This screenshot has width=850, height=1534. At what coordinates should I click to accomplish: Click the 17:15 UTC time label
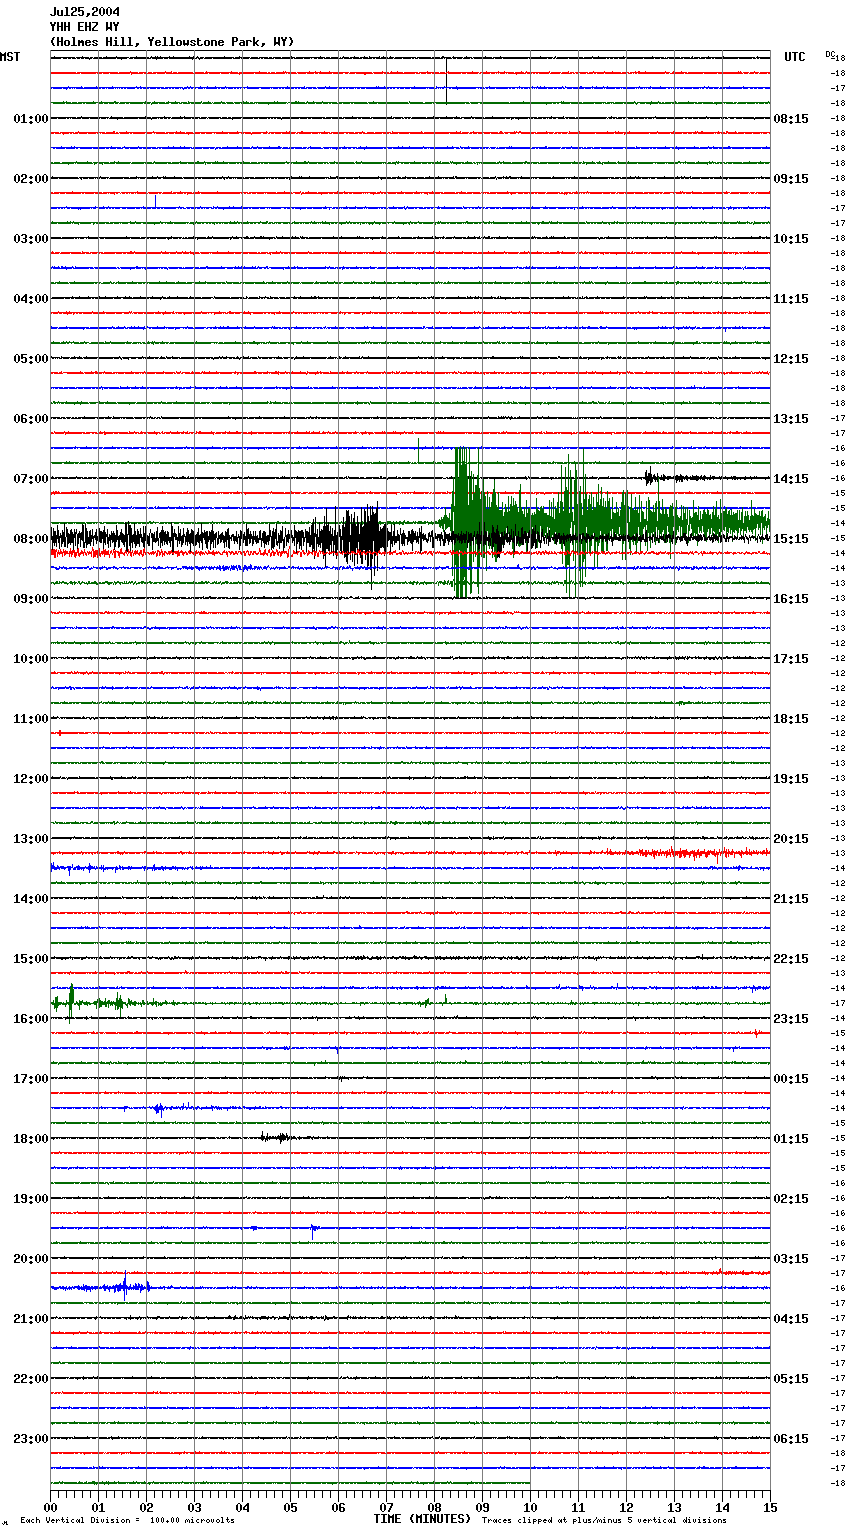coord(791,659)
